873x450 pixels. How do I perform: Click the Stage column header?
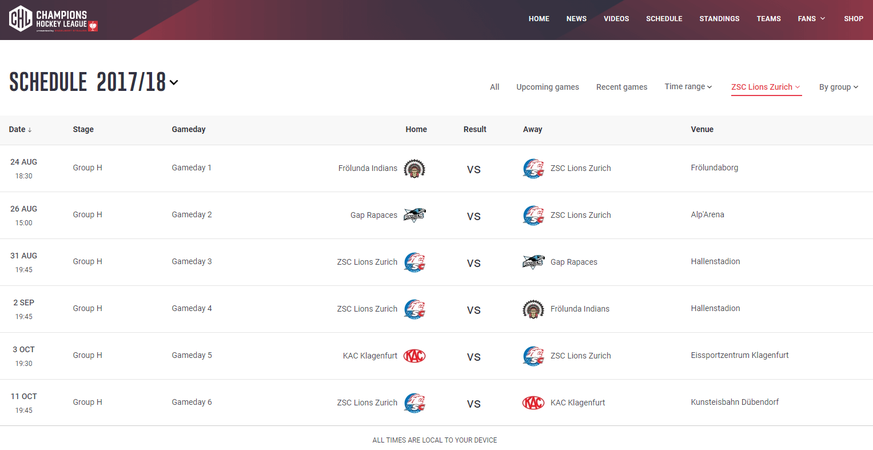tap(83, 129)
